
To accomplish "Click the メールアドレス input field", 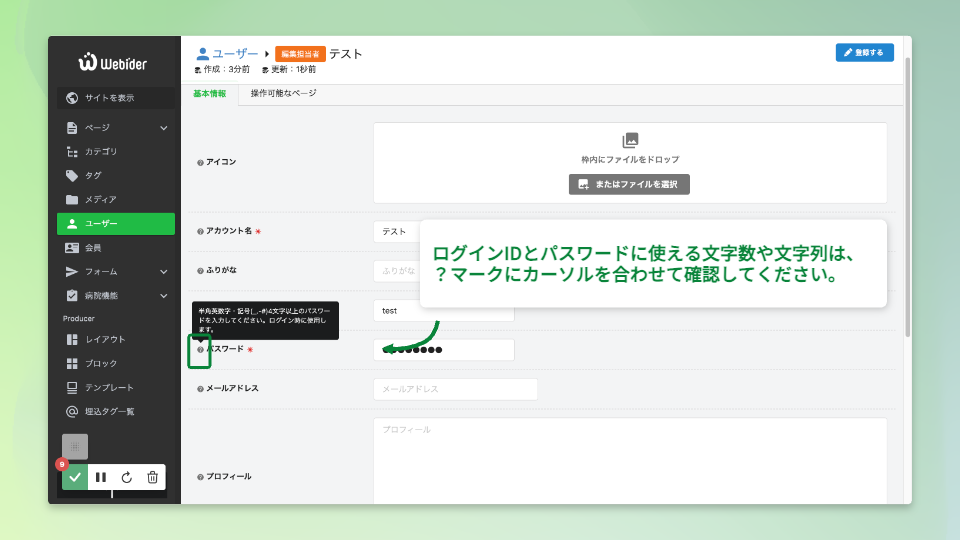I will [x=455, y=389].
